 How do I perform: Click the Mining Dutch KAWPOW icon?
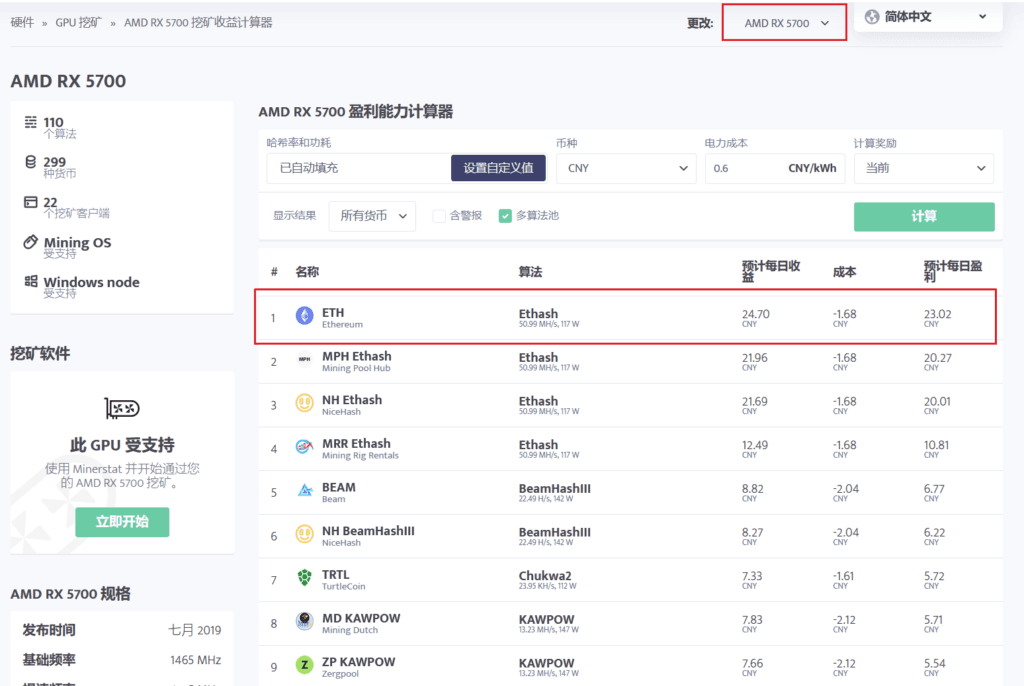coord(304,623)
